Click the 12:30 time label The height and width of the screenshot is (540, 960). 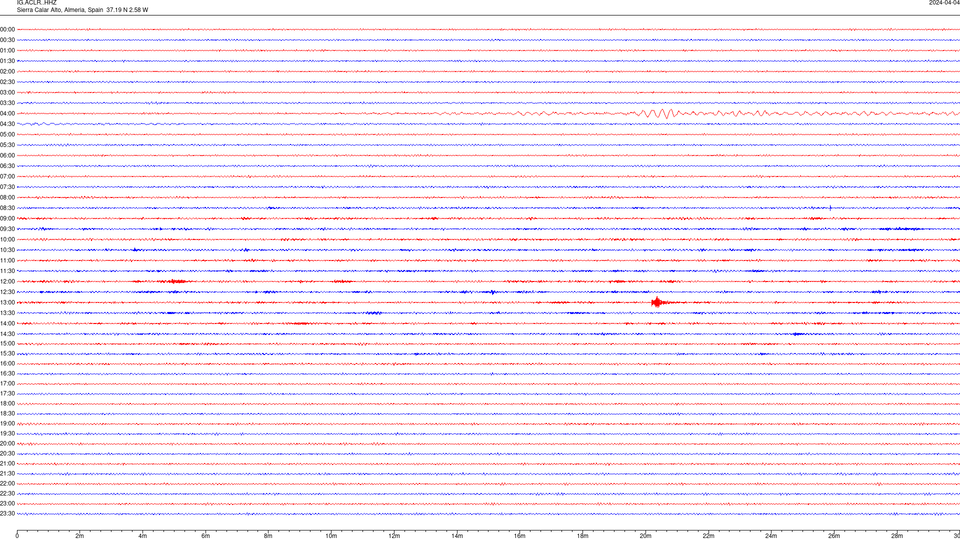(x=7, y=292)
